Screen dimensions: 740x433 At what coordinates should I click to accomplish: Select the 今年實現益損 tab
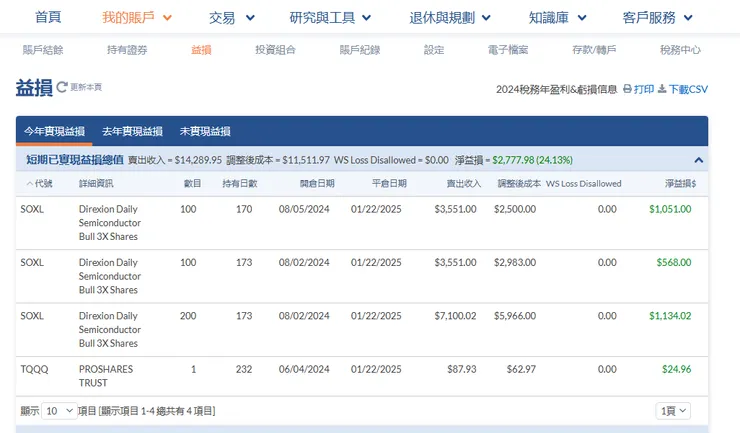[x=54, y=131]
